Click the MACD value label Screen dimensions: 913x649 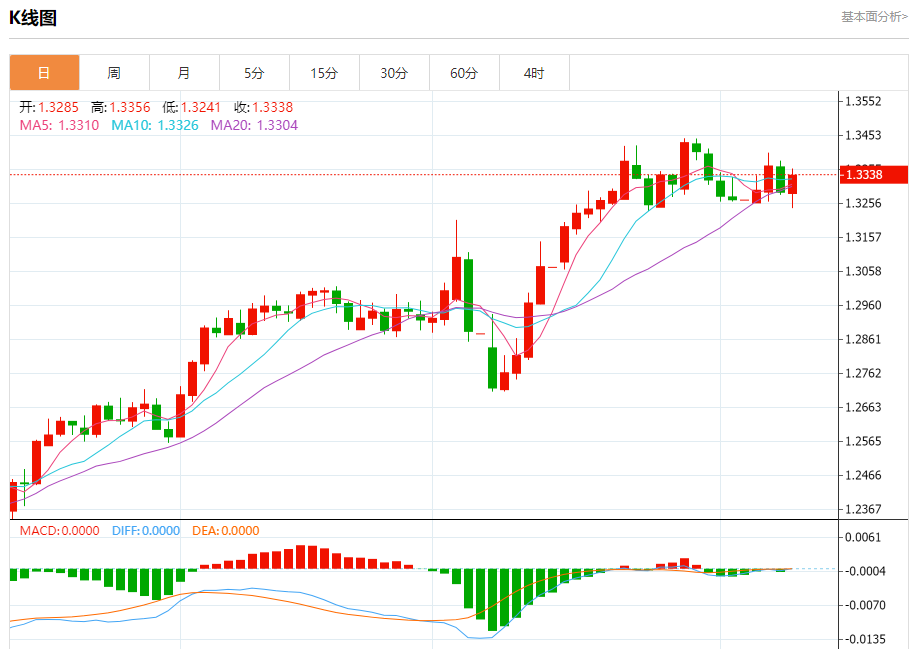(x=60, y=531)
